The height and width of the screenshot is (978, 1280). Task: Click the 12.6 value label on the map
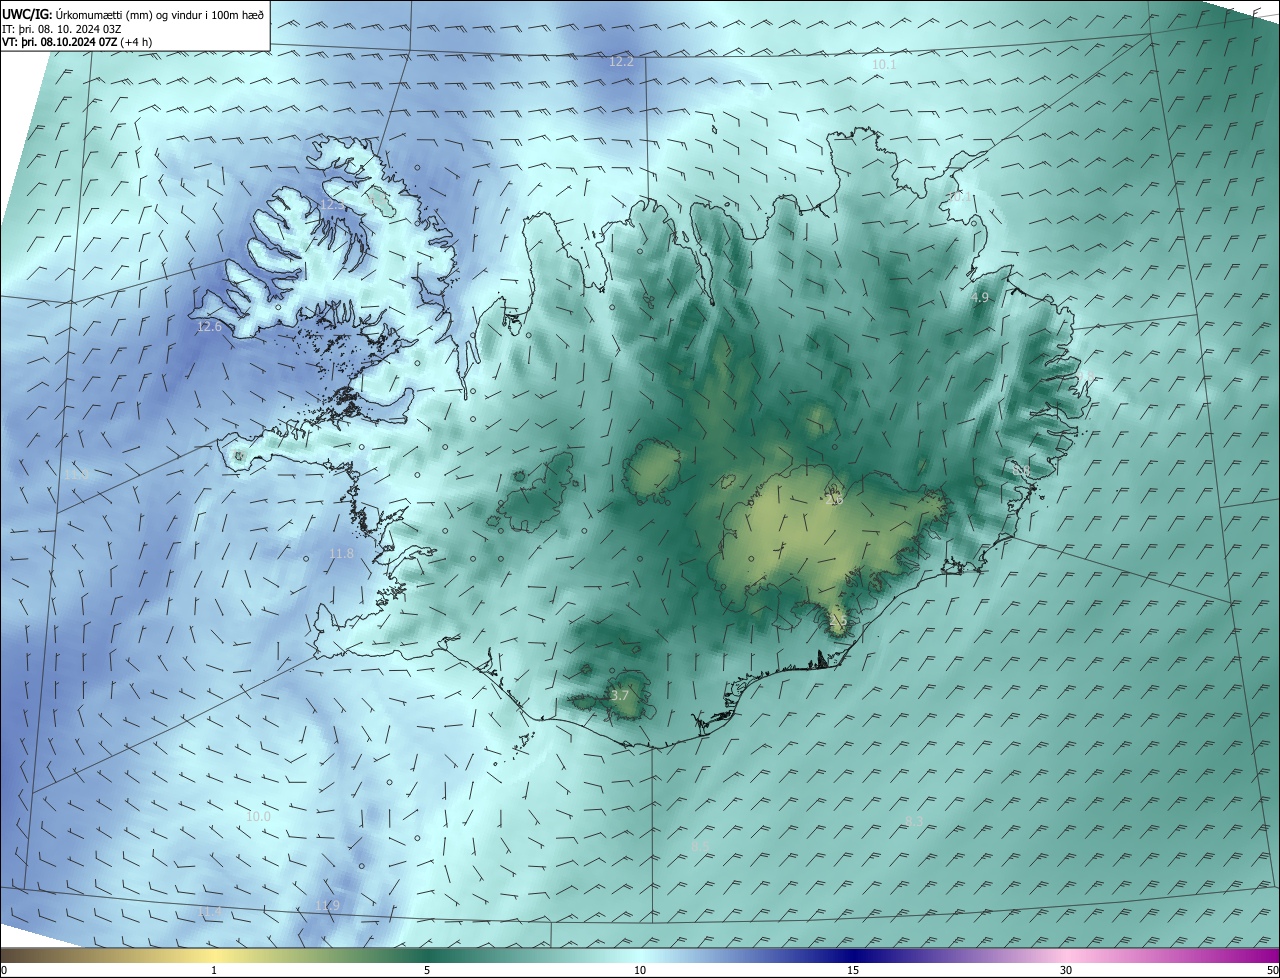(x=208, y=327)
